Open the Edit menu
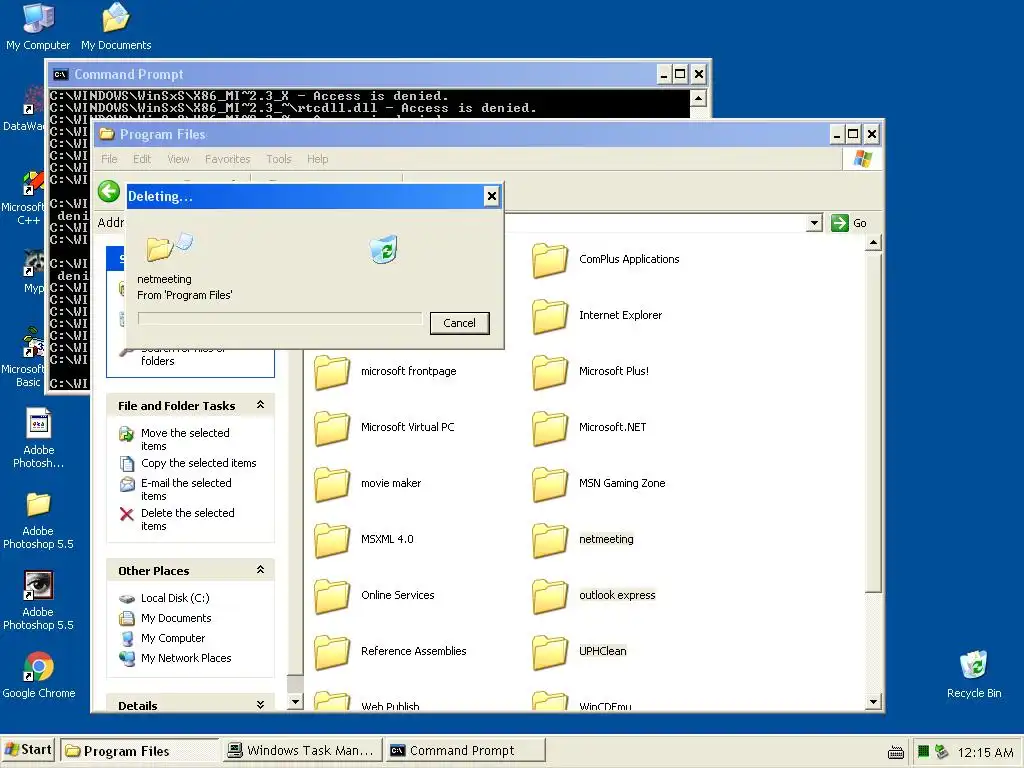The image size is (1024, 768). [142, 159]
